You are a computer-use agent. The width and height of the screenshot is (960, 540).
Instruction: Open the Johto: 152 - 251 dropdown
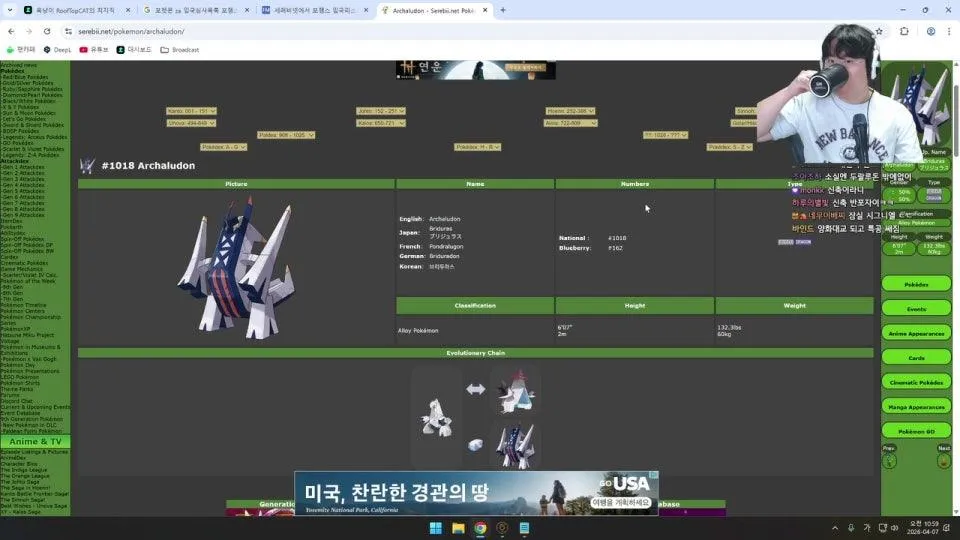point(381,111)
